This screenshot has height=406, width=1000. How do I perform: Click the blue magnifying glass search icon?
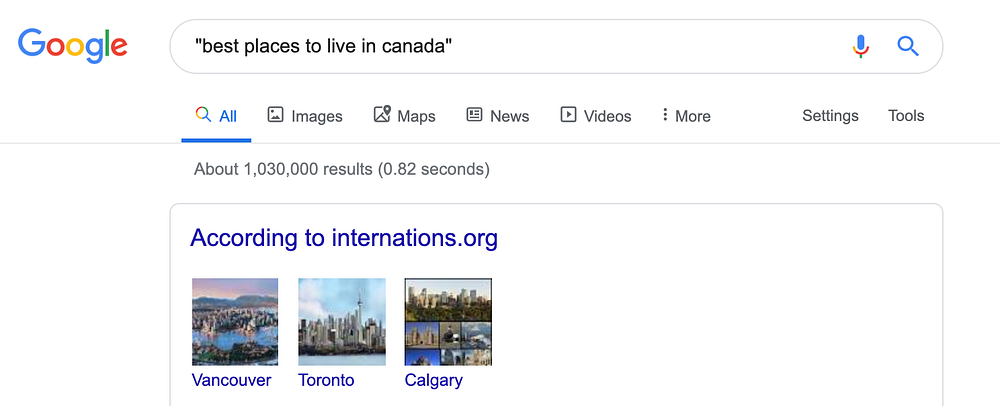point(908,46)
